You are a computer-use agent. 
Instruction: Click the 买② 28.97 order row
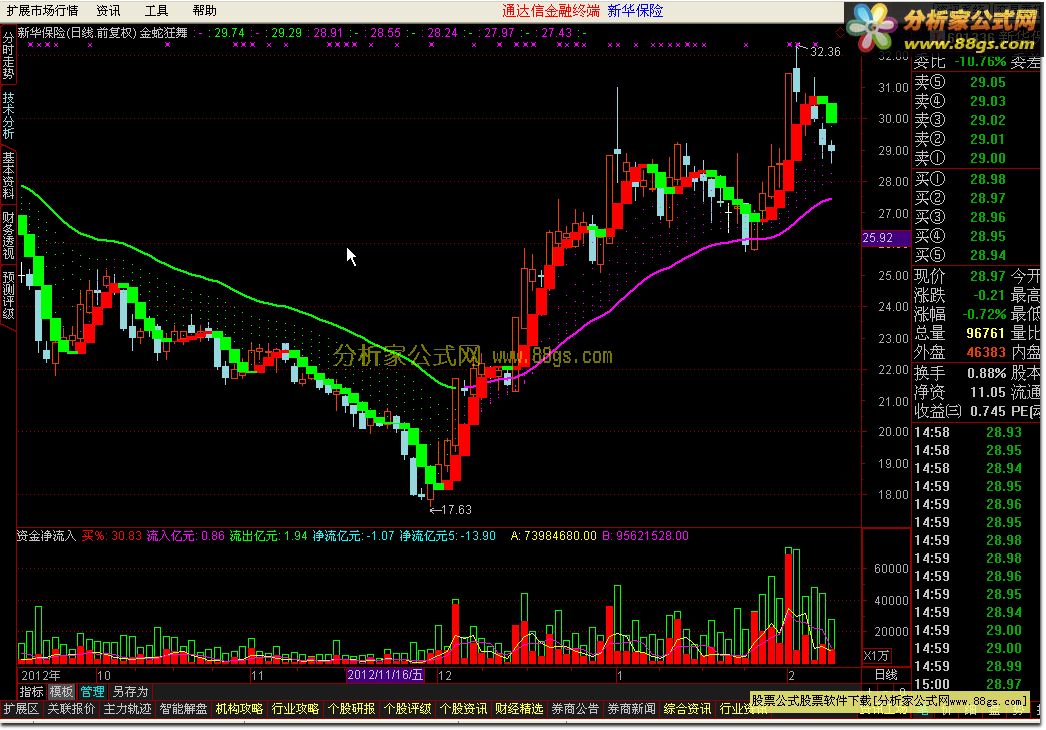coord(960,198)
